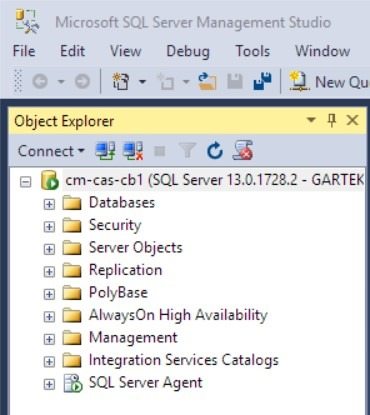Refresh the Object Explorer tree
370x415 pixels.
(215, 151)
